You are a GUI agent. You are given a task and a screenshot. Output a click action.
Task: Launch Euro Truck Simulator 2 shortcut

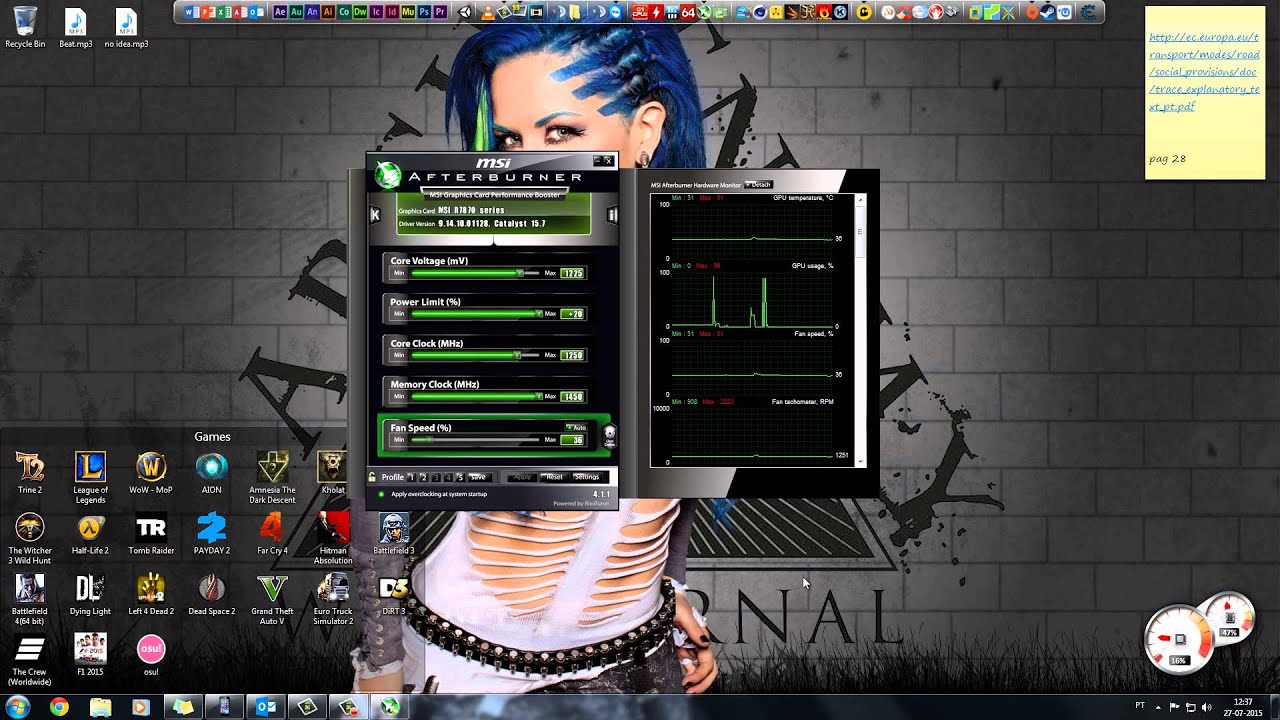(333, 600)
